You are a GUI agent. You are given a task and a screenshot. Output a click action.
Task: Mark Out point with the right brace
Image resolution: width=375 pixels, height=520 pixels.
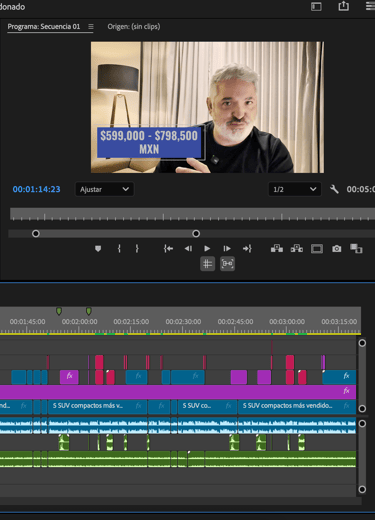pyautogui.click(x=137, y=249)
